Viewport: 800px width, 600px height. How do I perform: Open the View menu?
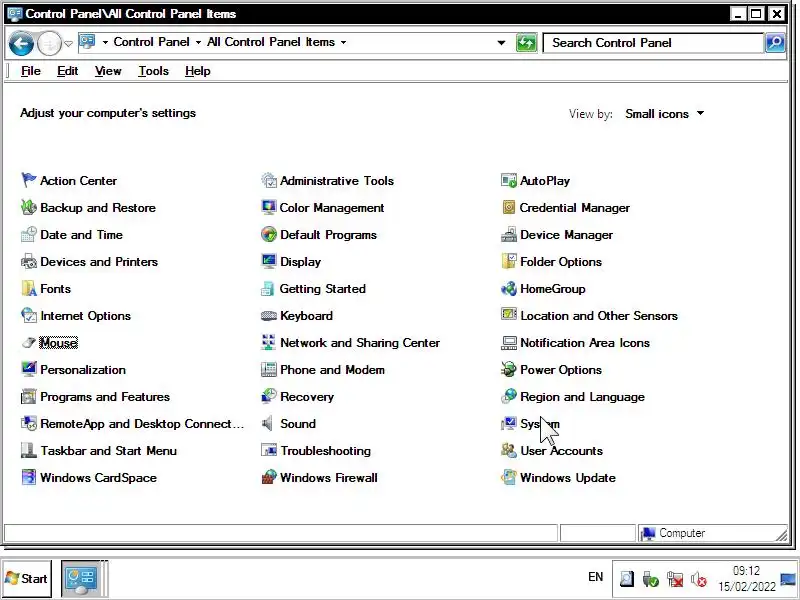point(108,71)
